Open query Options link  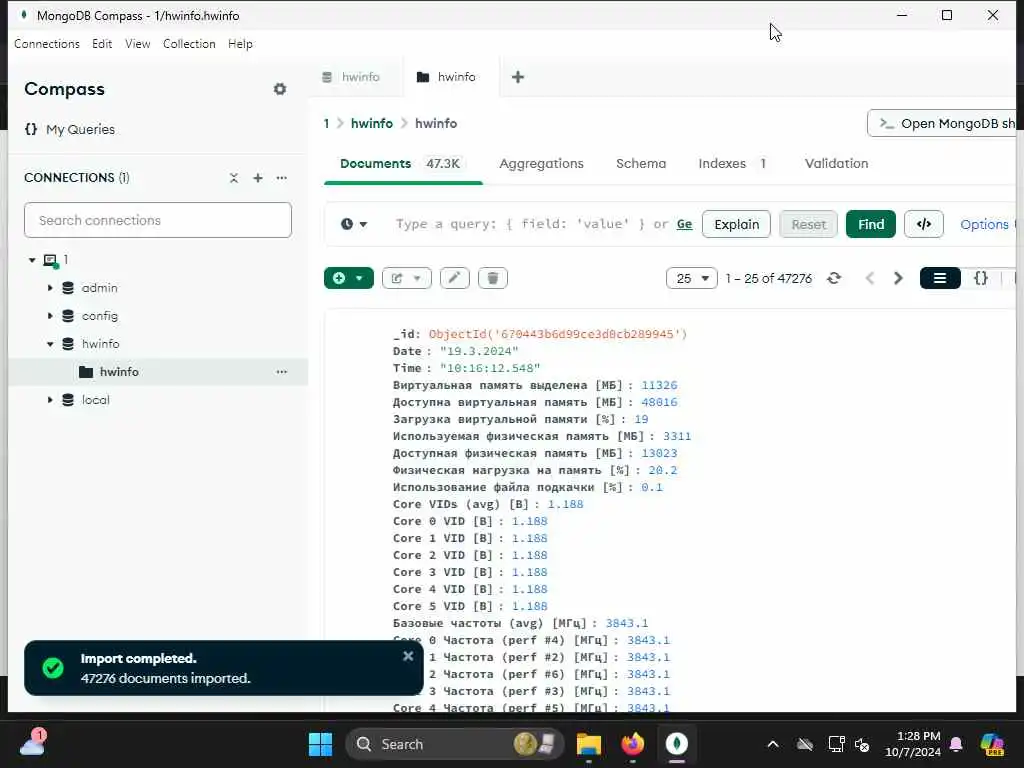[984, 224]
